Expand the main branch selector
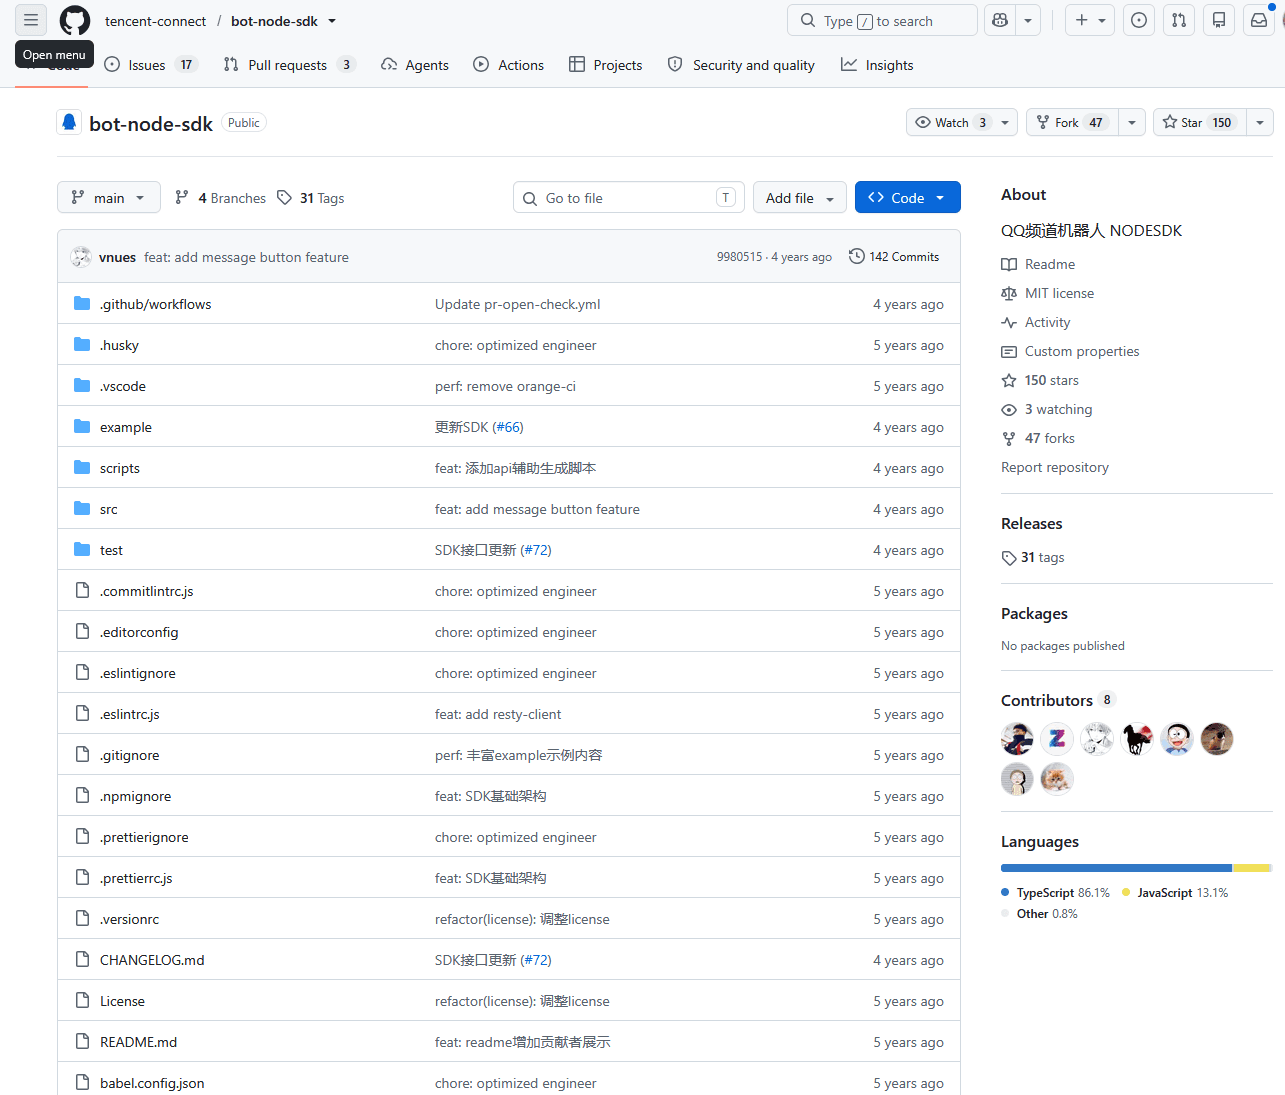This screenshot has height=1095, width=1285. pyautogui.click(x=108, y=198)
